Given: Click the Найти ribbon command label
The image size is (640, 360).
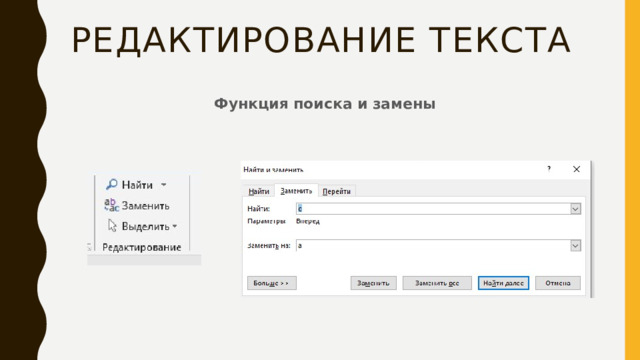Looking at the screenshot, I should tap(137, 185).
